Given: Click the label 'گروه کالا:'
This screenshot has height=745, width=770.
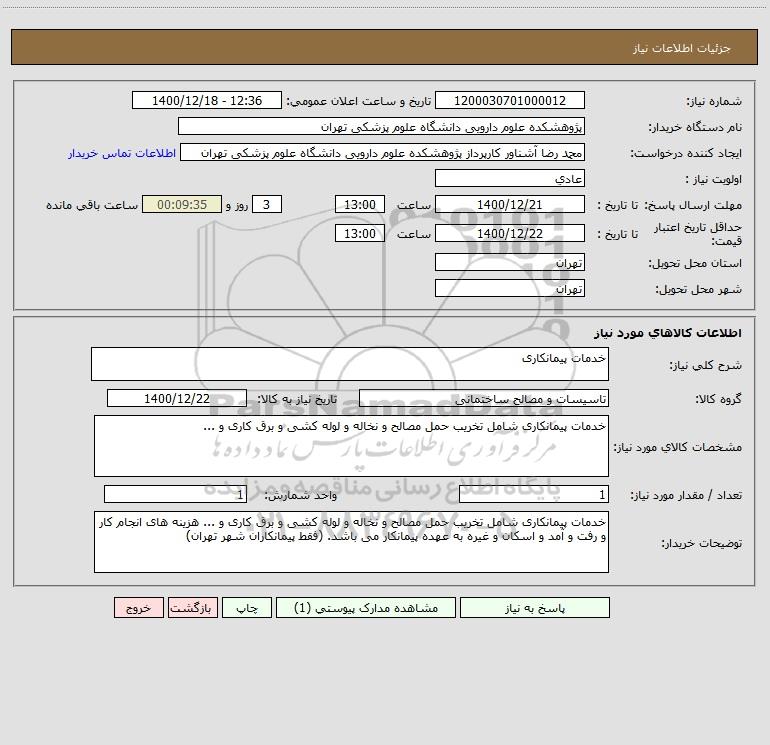Looking at the screenshot, I should [x=718, y=399].
